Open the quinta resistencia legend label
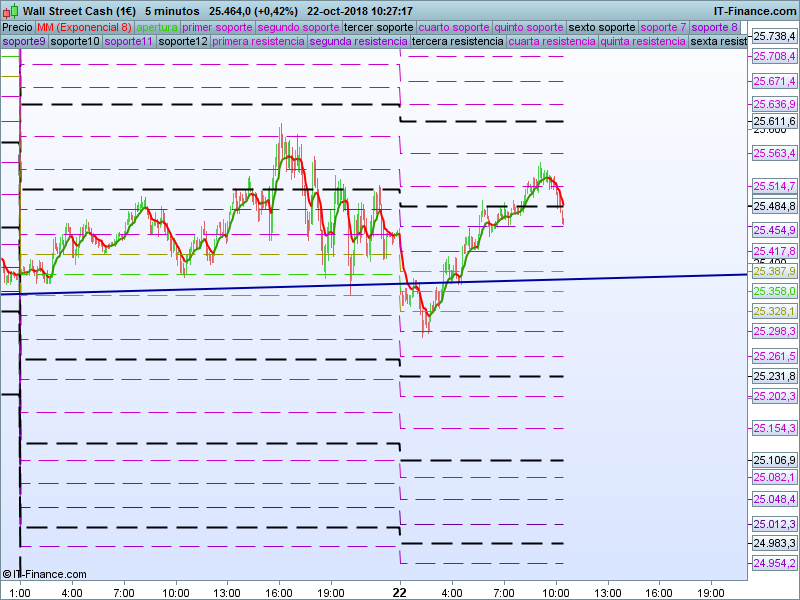The width and height of the screenshot is (800, 600). click(643, 41)
